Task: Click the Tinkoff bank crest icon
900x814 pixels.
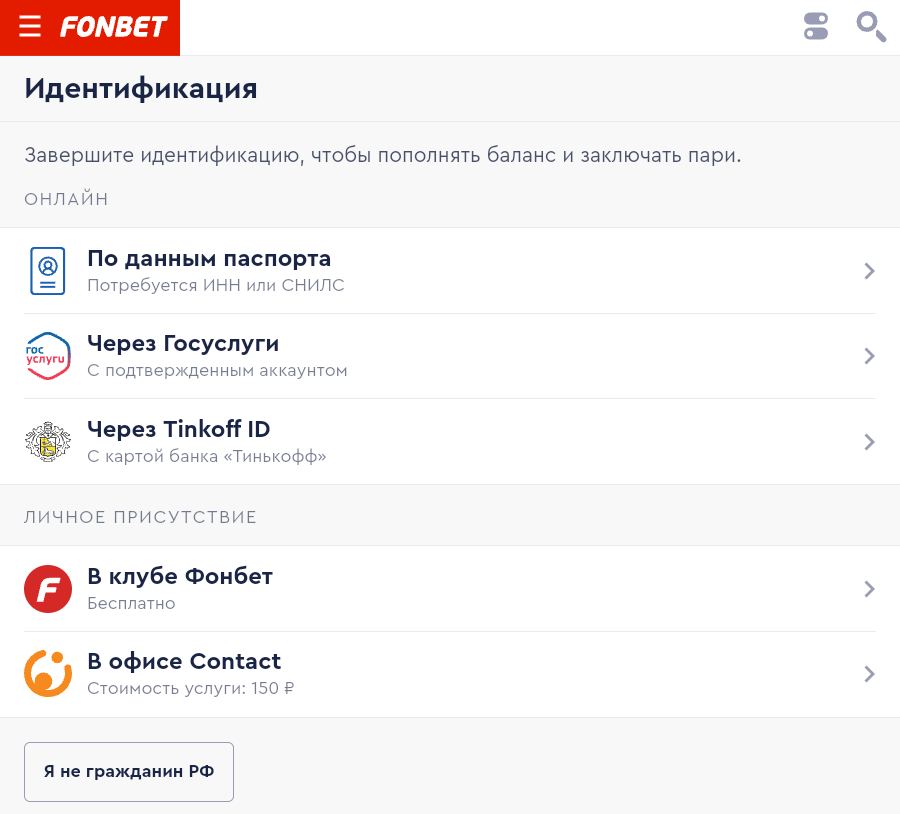Action: pos(47,441)
